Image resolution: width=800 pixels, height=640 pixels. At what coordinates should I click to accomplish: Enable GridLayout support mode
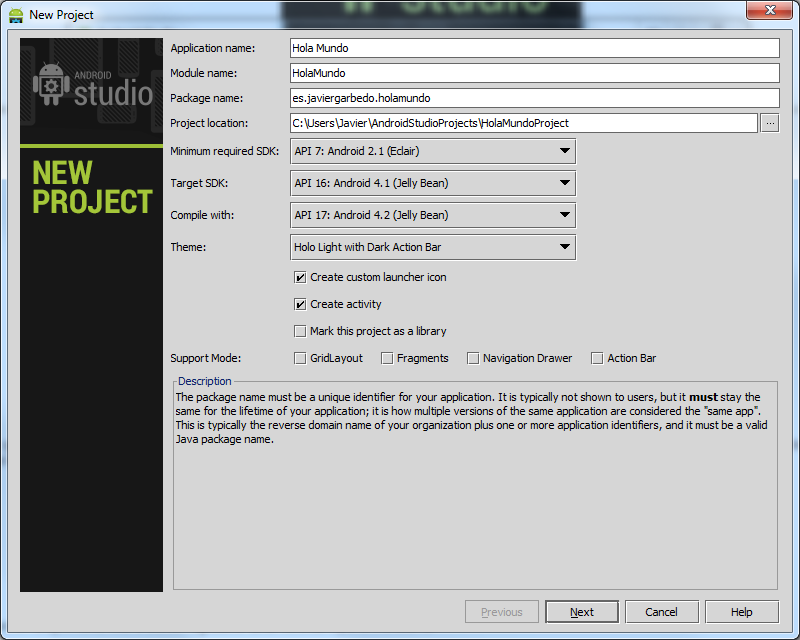pyautogui.click(x=300, y=358)
